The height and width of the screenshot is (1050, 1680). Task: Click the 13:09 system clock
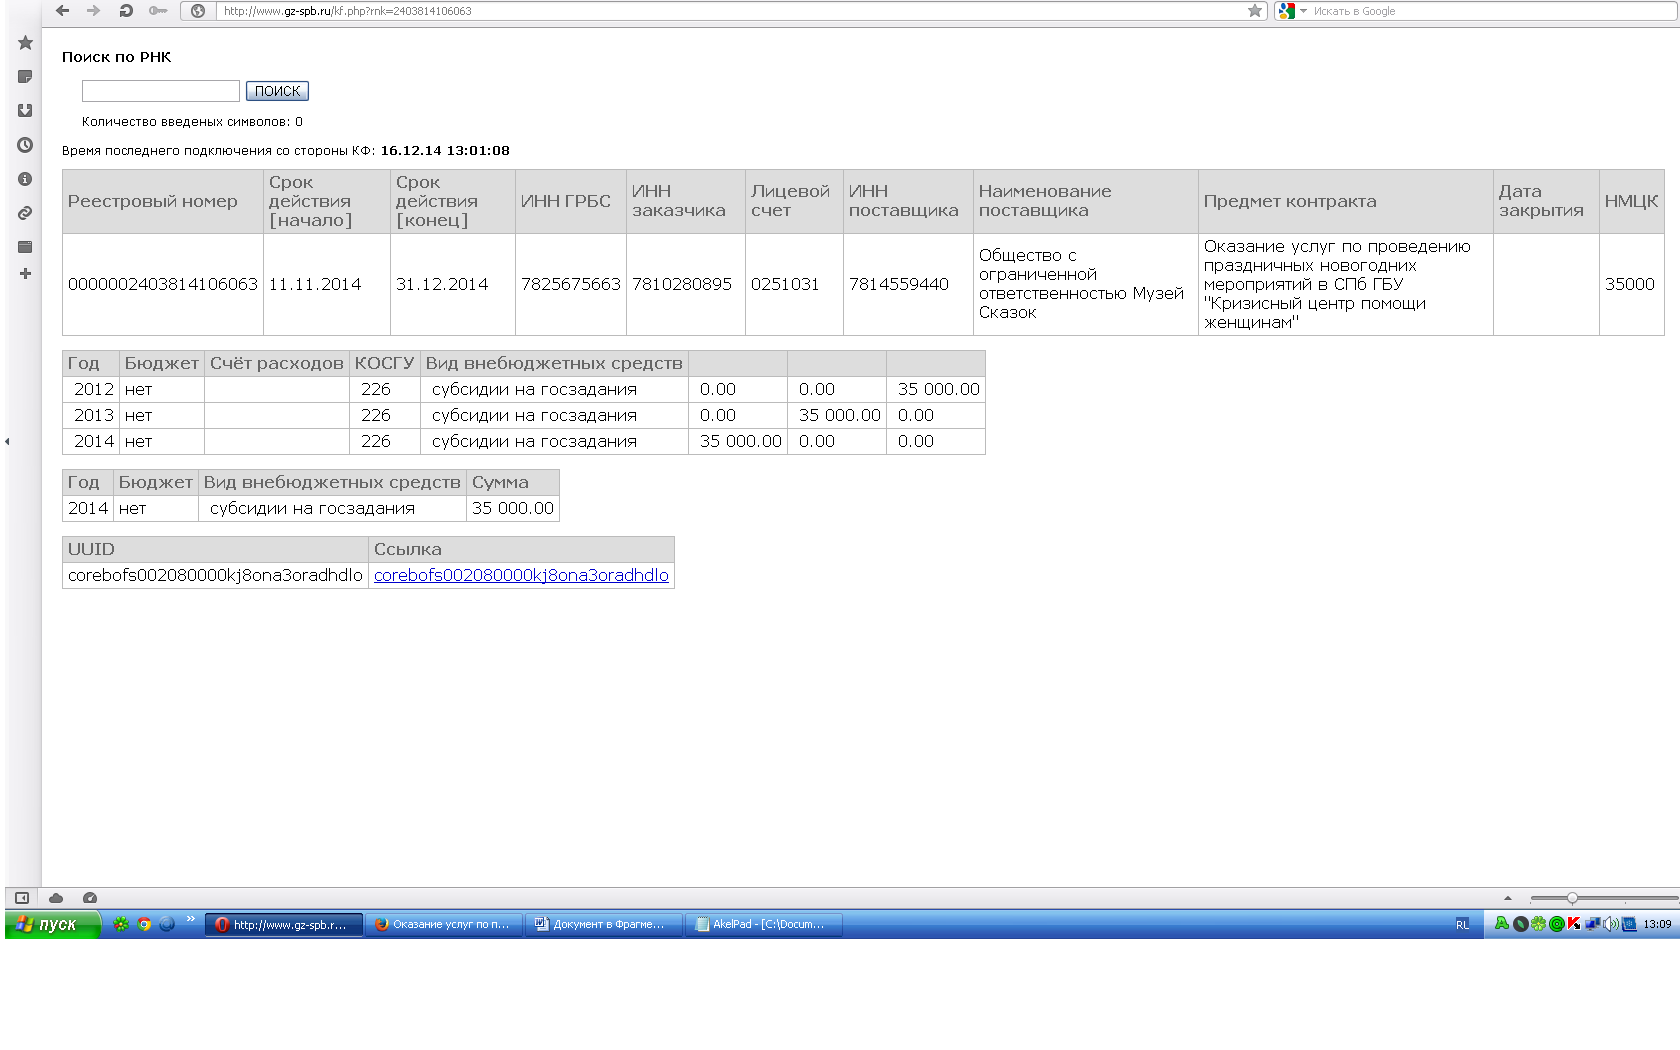coord(1657,924)
